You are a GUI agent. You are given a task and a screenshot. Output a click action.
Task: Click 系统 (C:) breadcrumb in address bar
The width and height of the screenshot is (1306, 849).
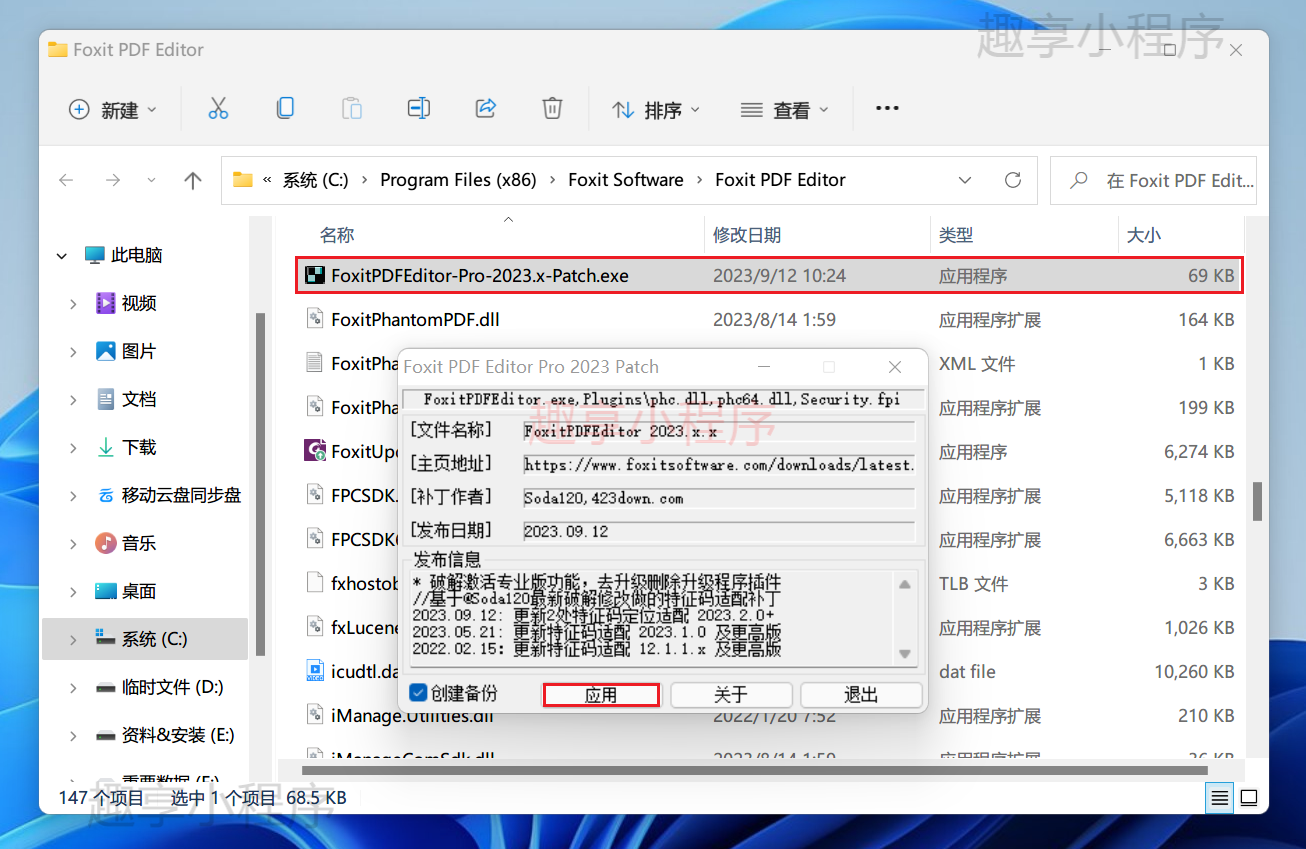point(316,180)
